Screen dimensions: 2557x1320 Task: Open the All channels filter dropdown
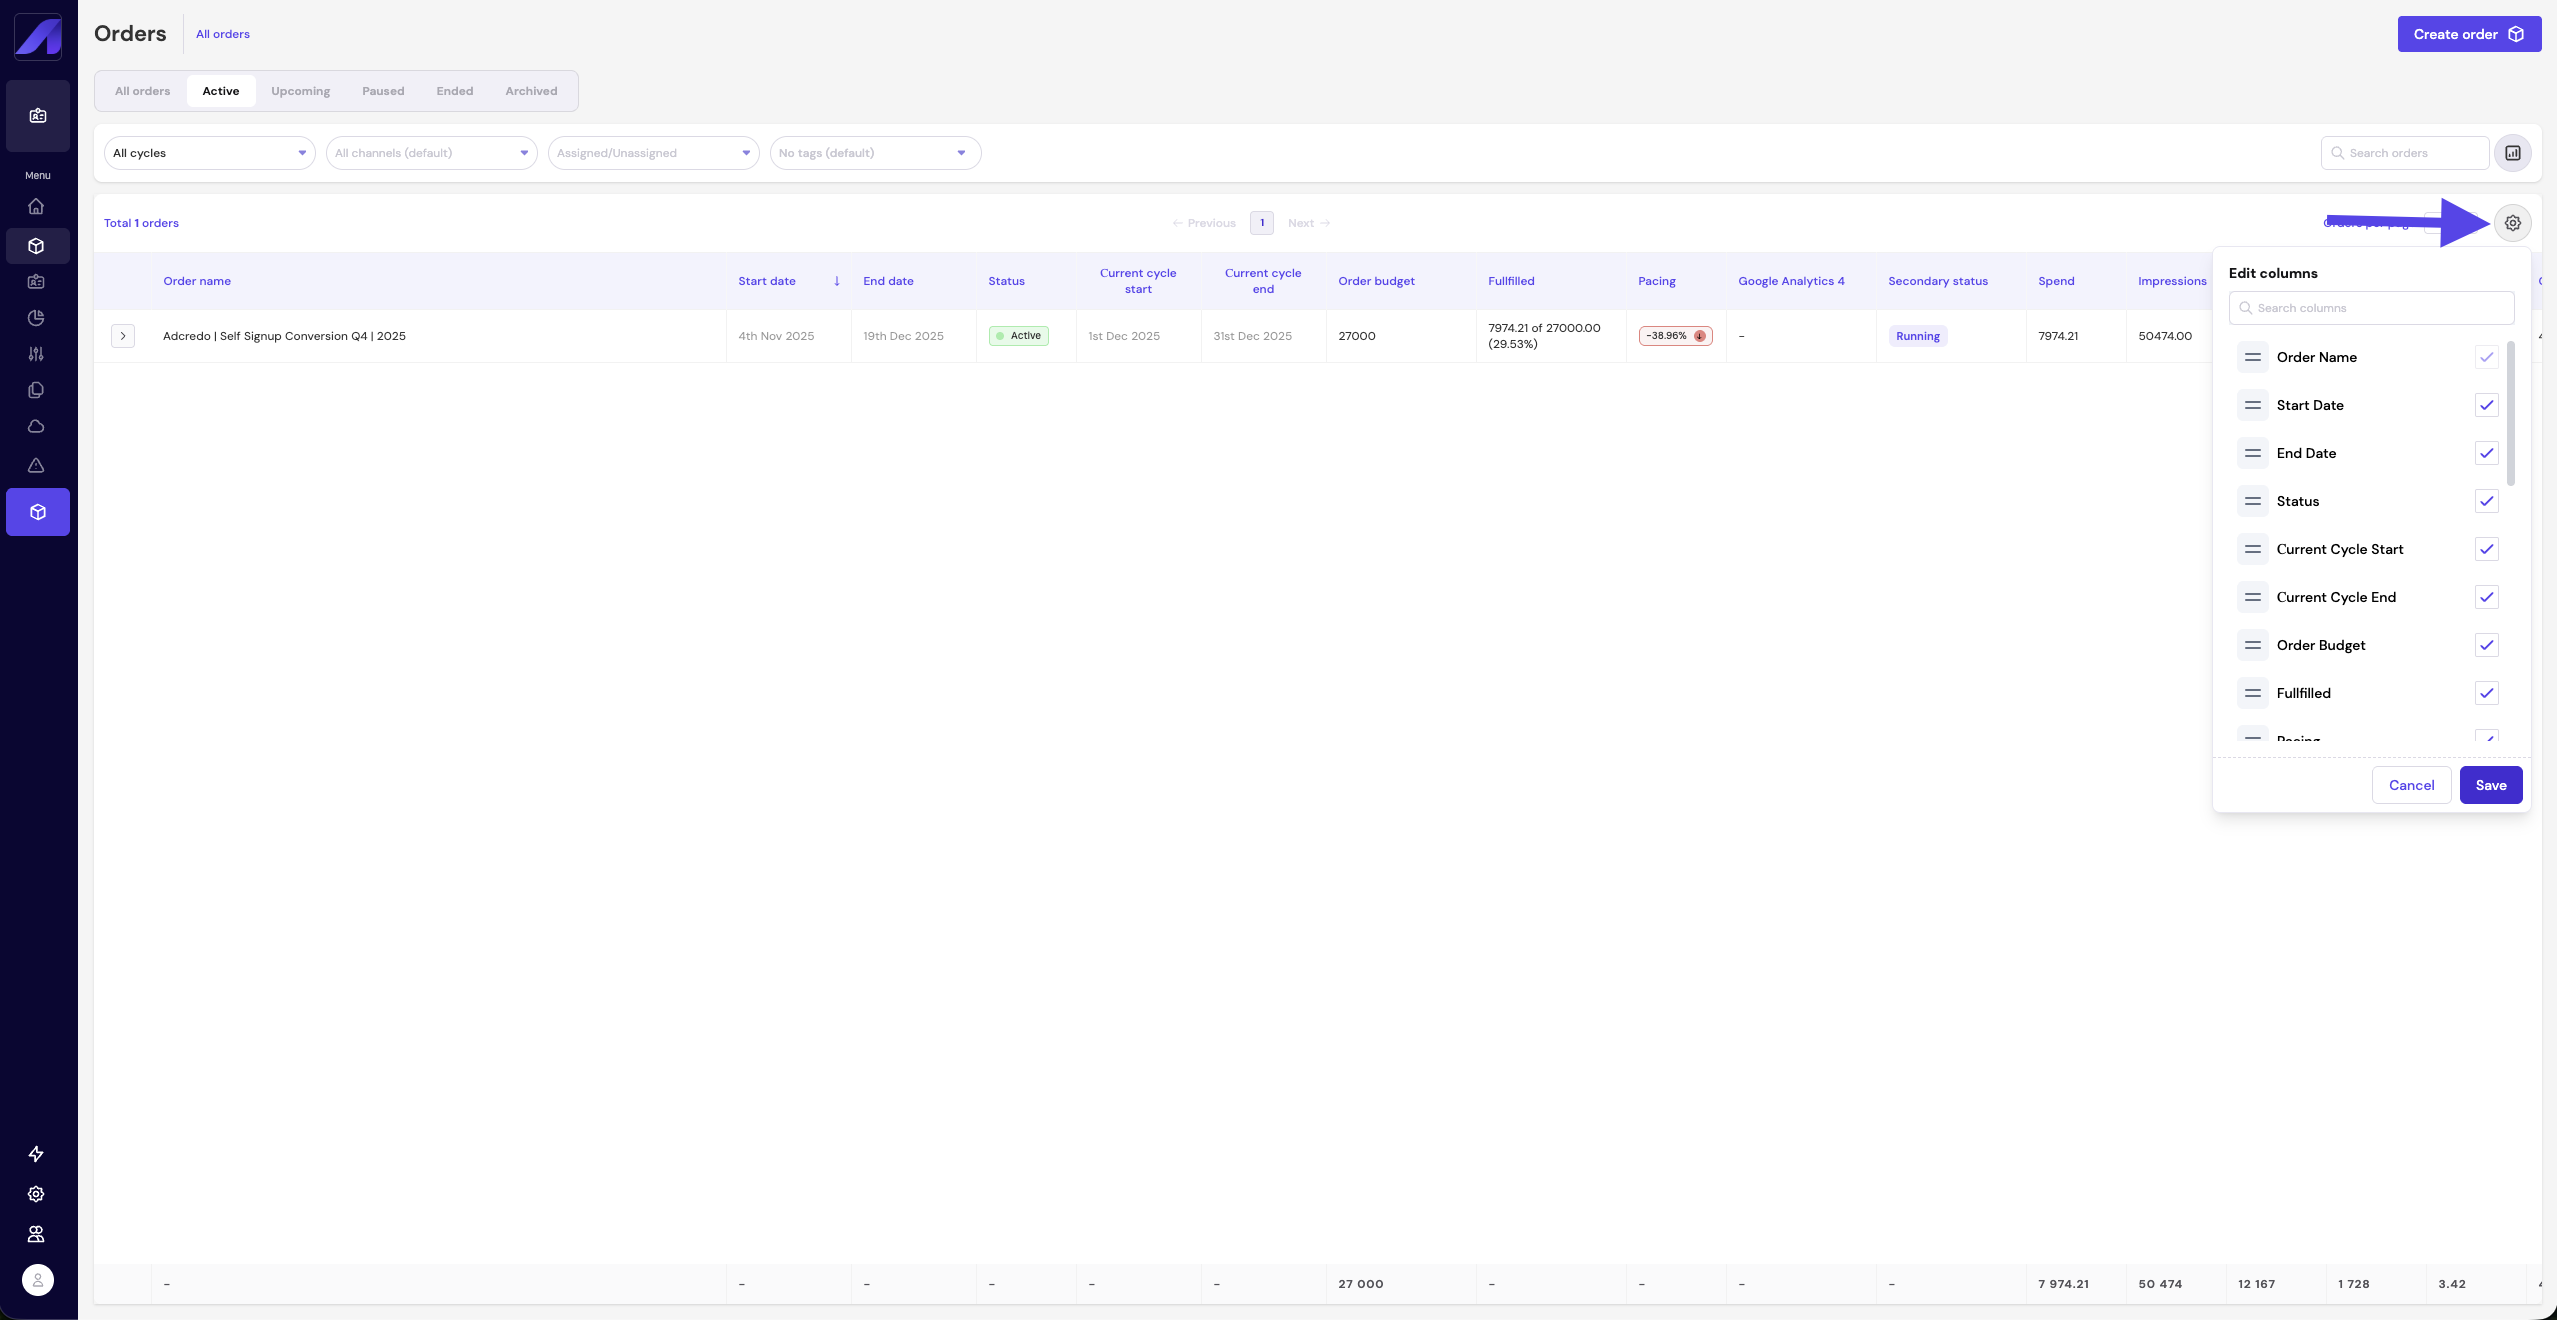(431, 153)
